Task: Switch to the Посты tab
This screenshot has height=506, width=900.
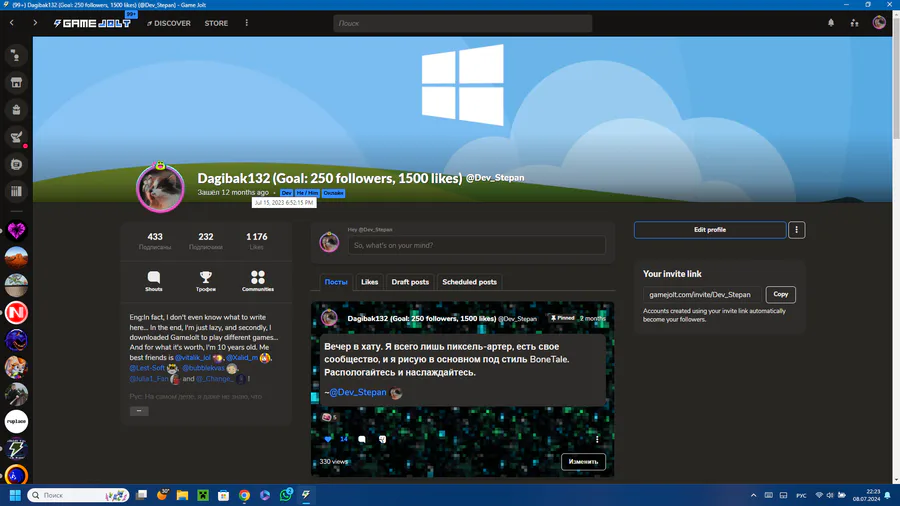Action: click(x=336, y=282)
